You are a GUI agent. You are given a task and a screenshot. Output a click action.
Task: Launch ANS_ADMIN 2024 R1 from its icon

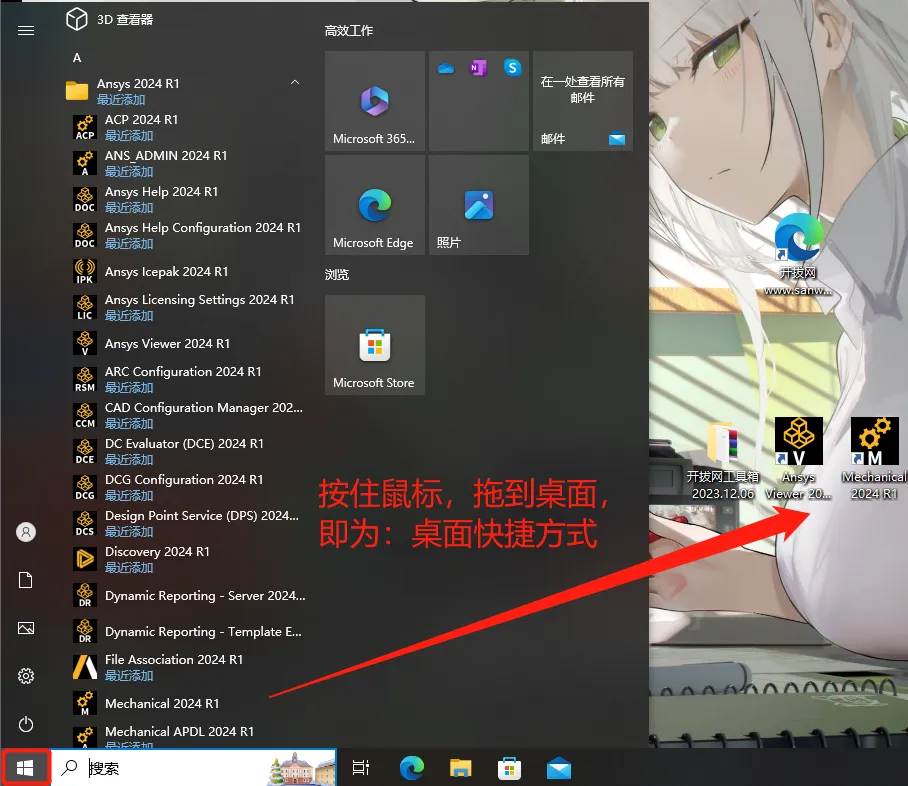[85, 163]
